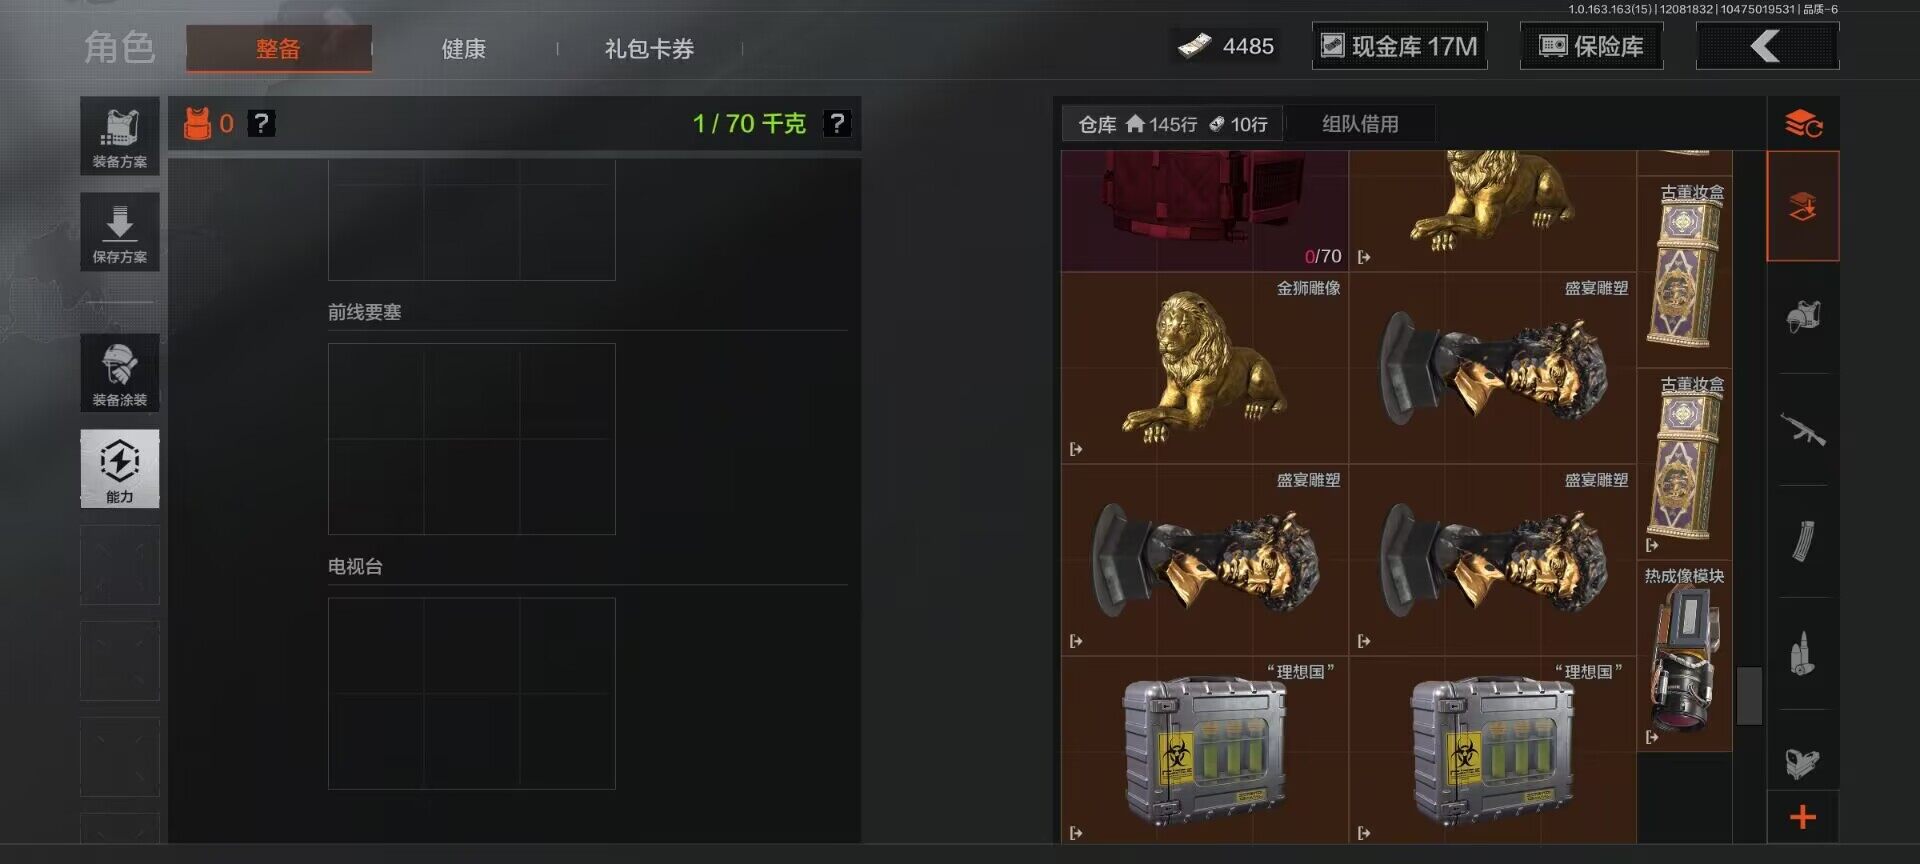Click the 保存方案 save icon
The image size is (1920, 864).
click(120, 232)
